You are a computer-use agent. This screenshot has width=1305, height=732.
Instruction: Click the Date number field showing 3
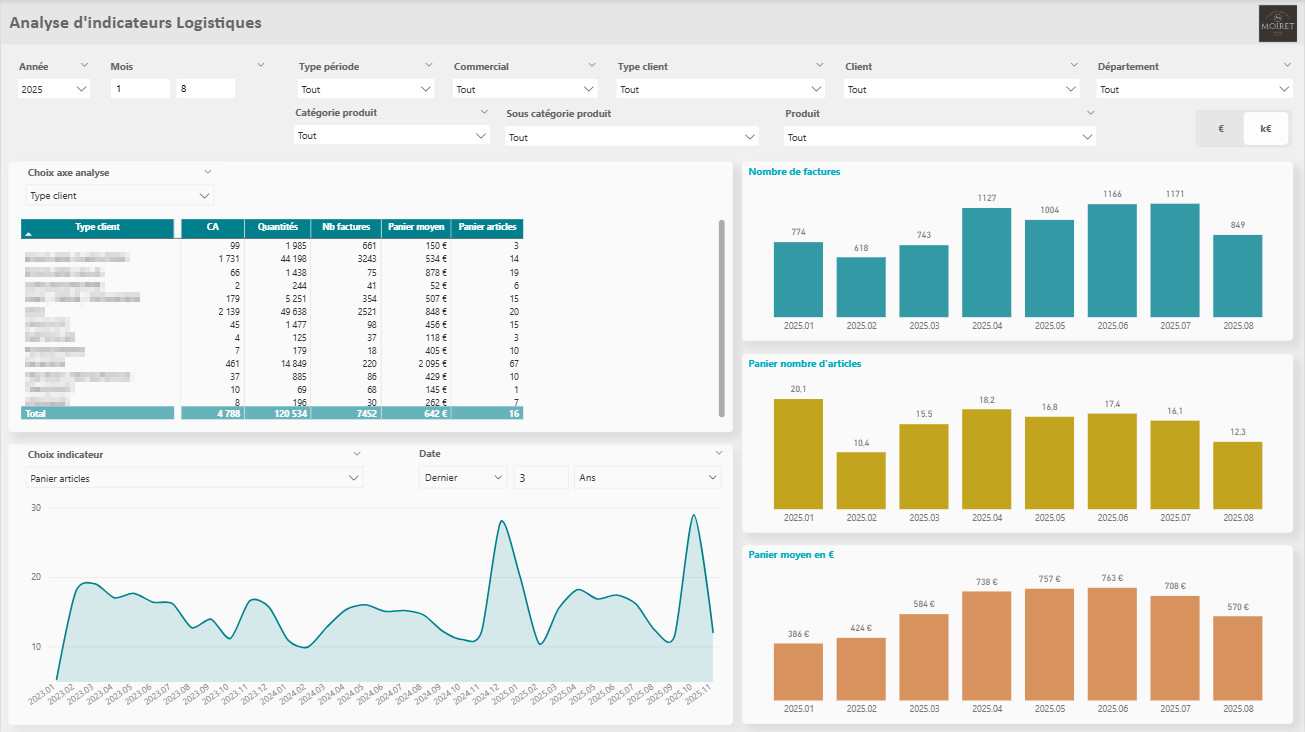(x=540, y=478)
